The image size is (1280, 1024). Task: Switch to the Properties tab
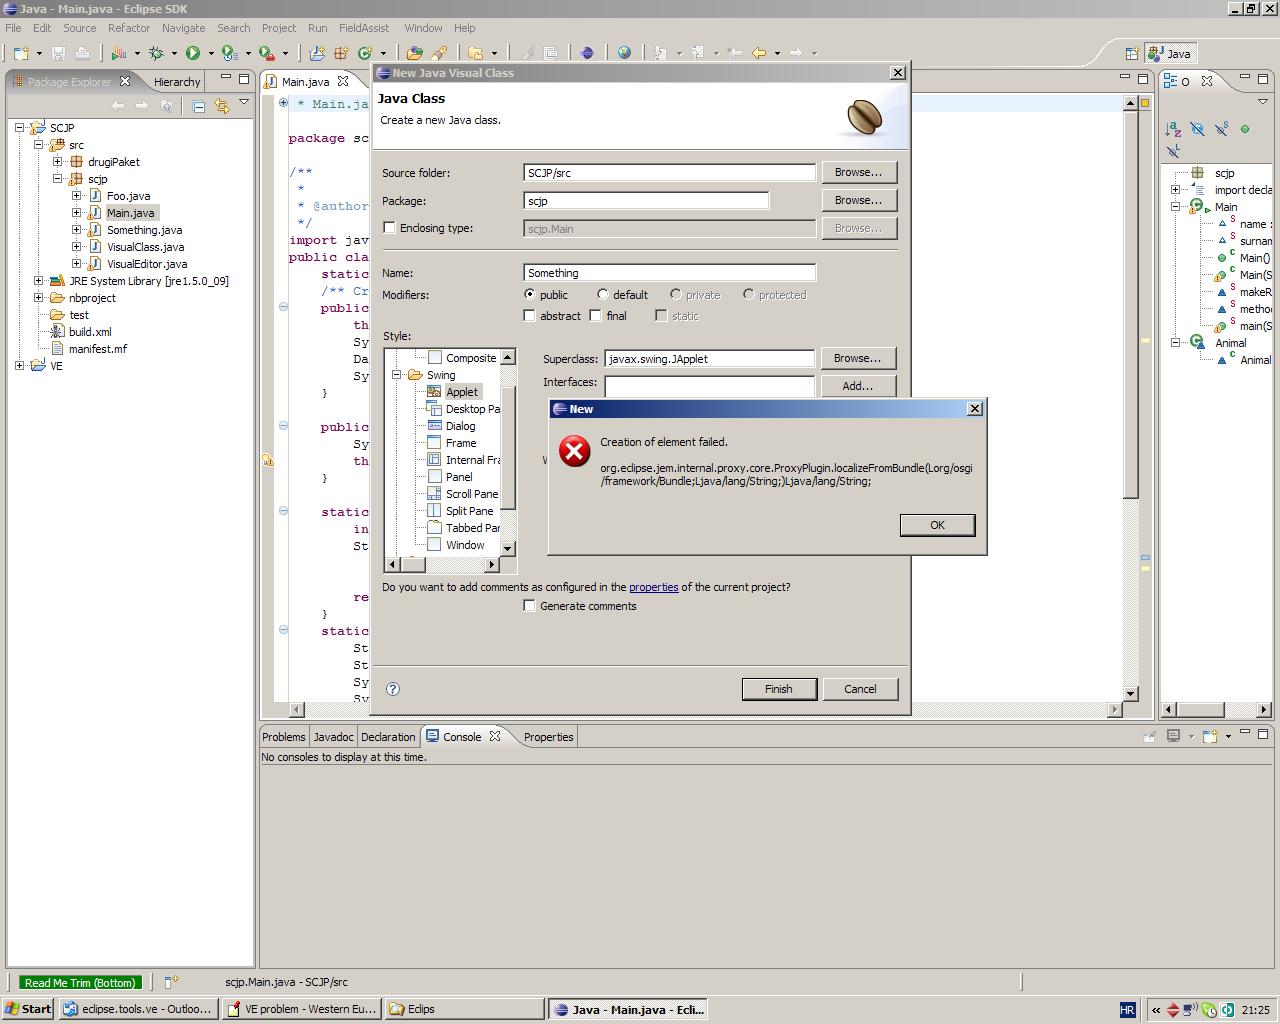coord(549,737)
